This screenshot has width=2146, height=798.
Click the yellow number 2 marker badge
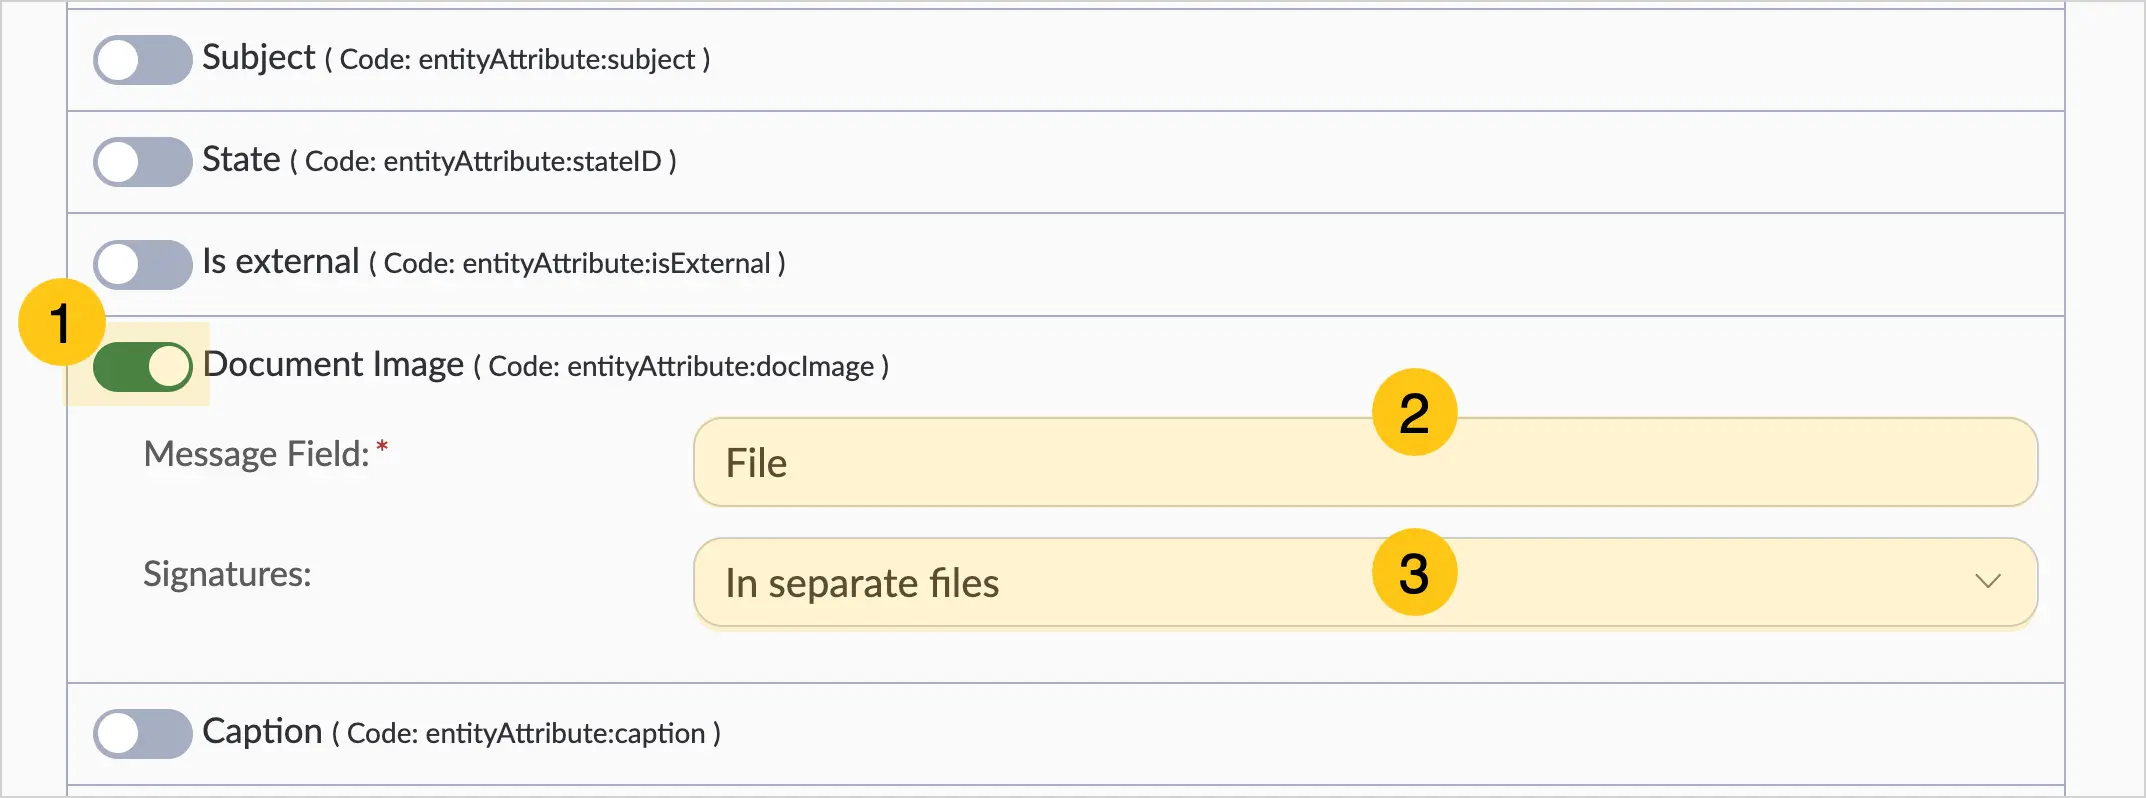pyautogui.click(x=1414, y=412)
